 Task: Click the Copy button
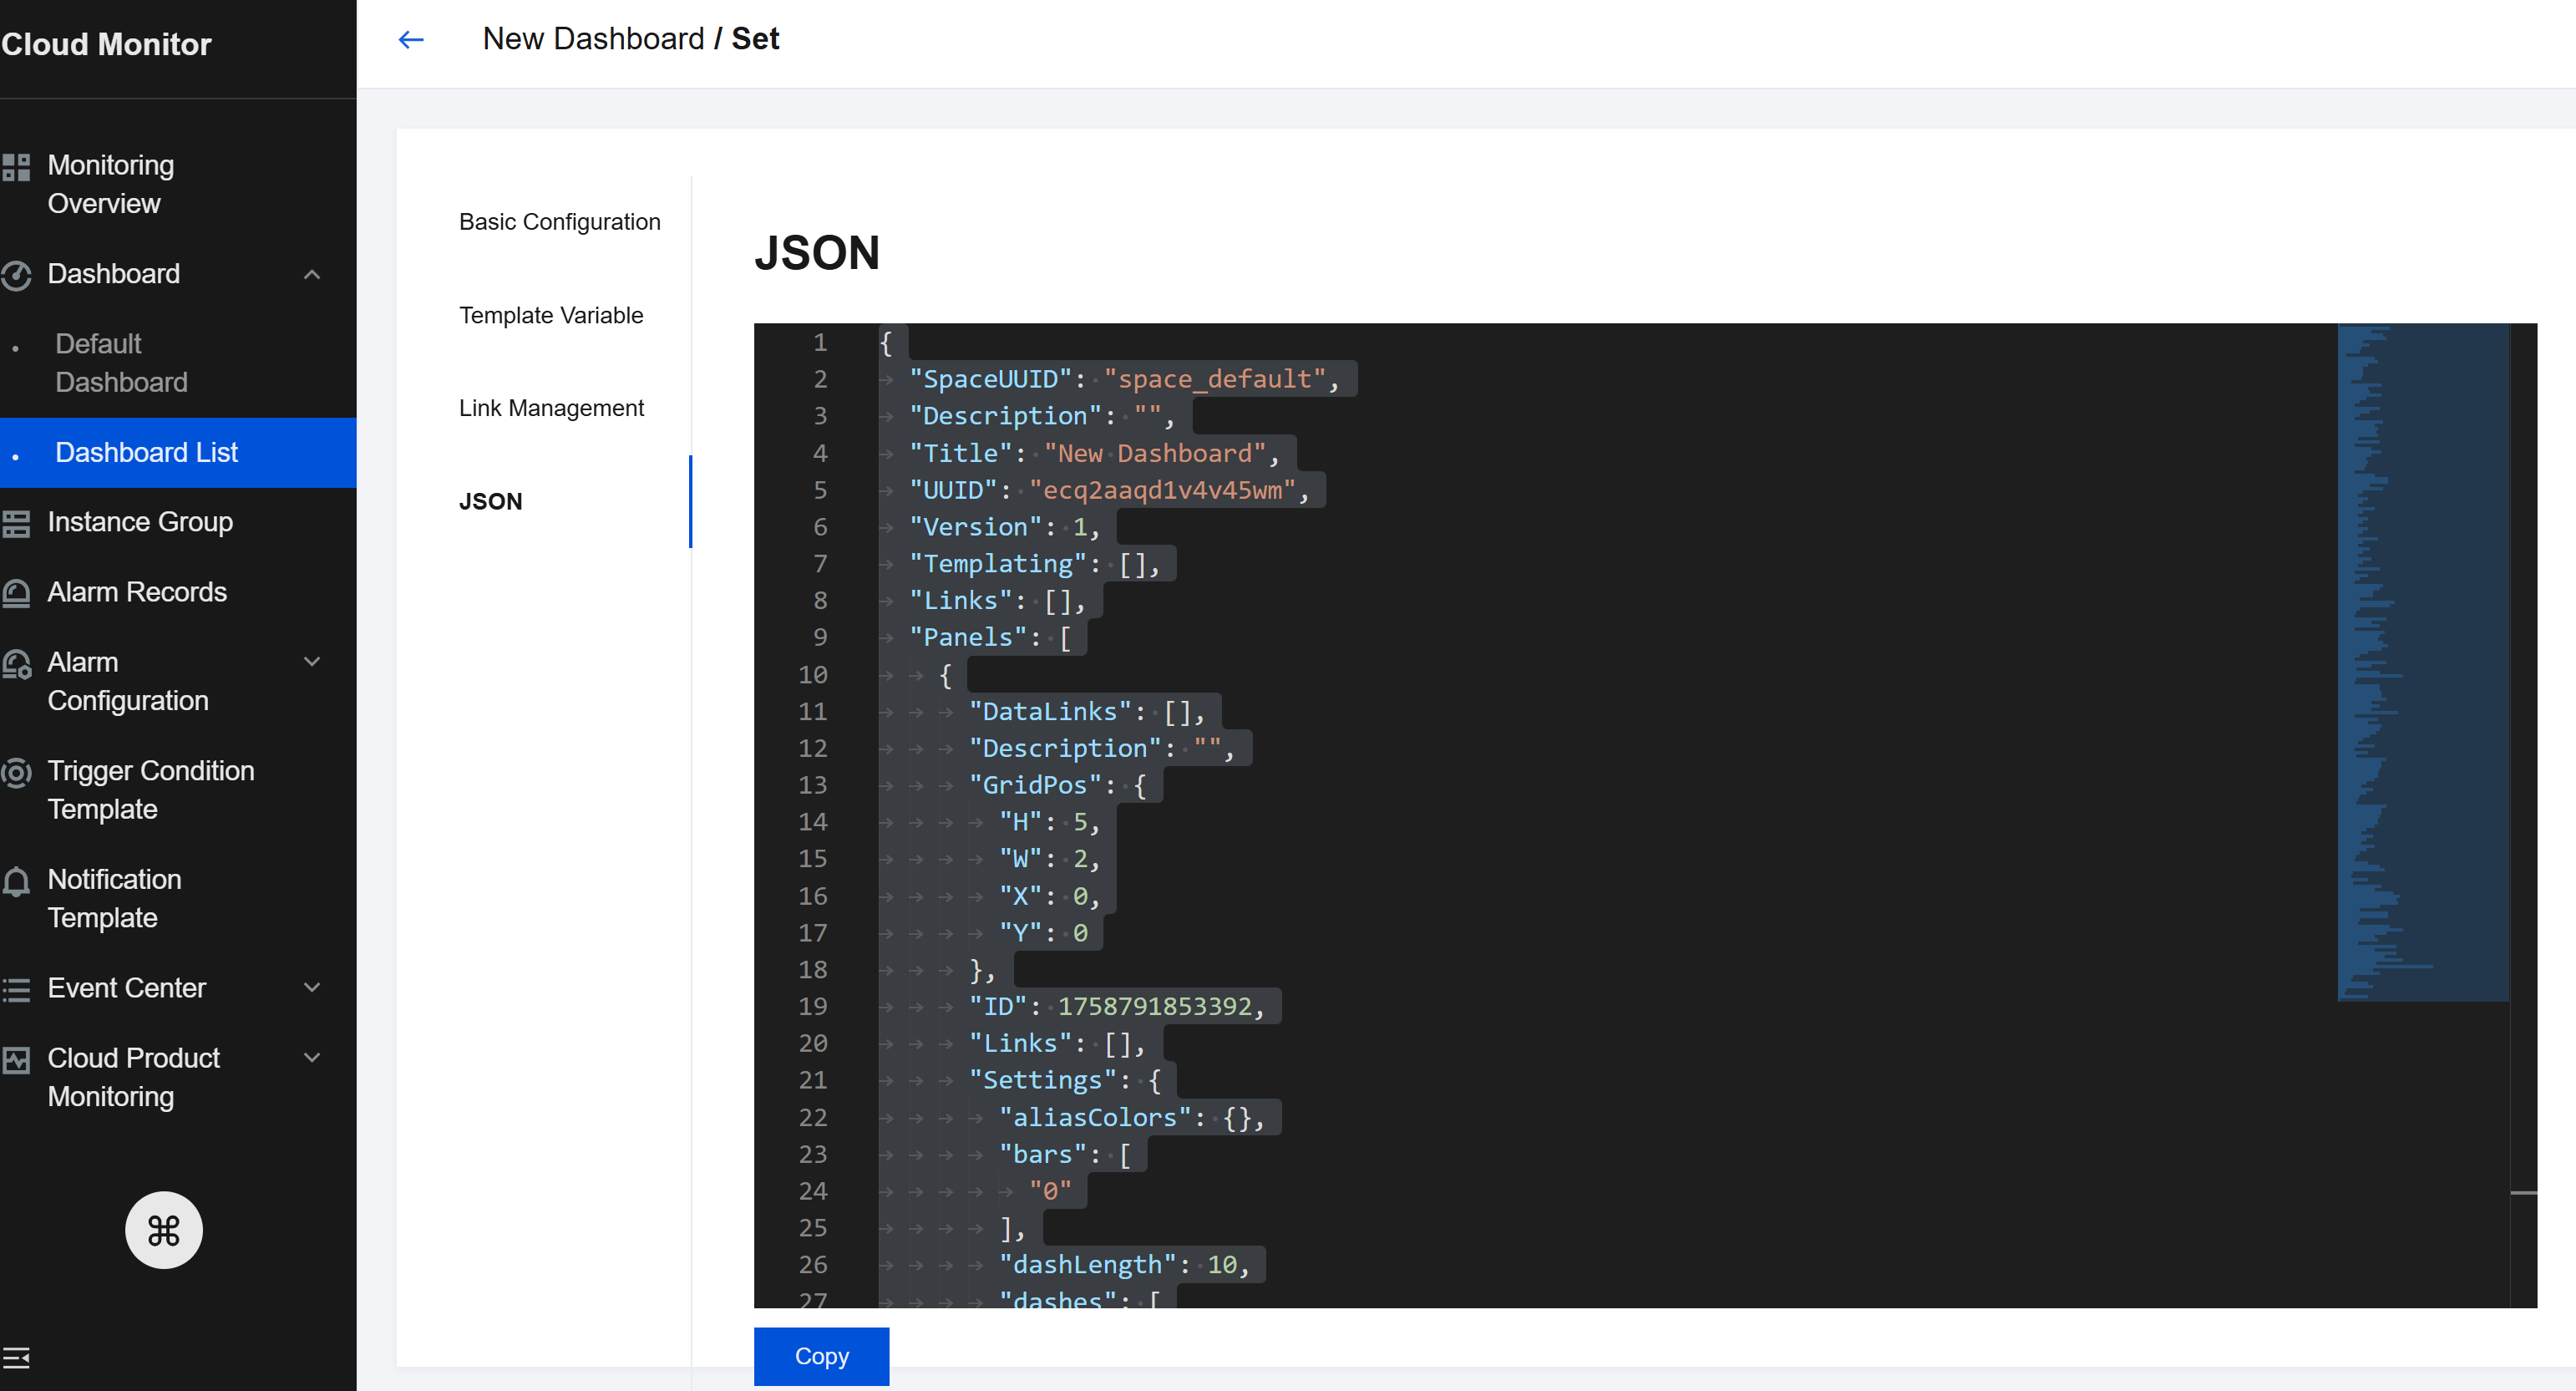click(821, 1356)
